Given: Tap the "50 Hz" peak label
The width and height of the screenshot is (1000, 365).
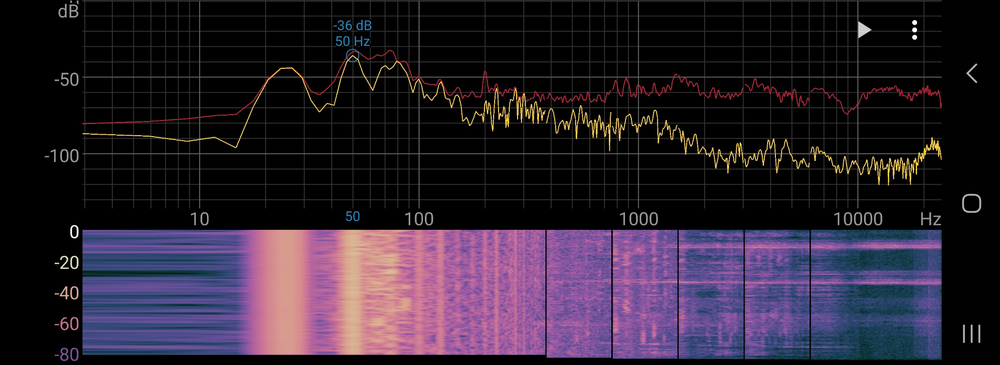Looking at the screenshot, I should 353,41.
